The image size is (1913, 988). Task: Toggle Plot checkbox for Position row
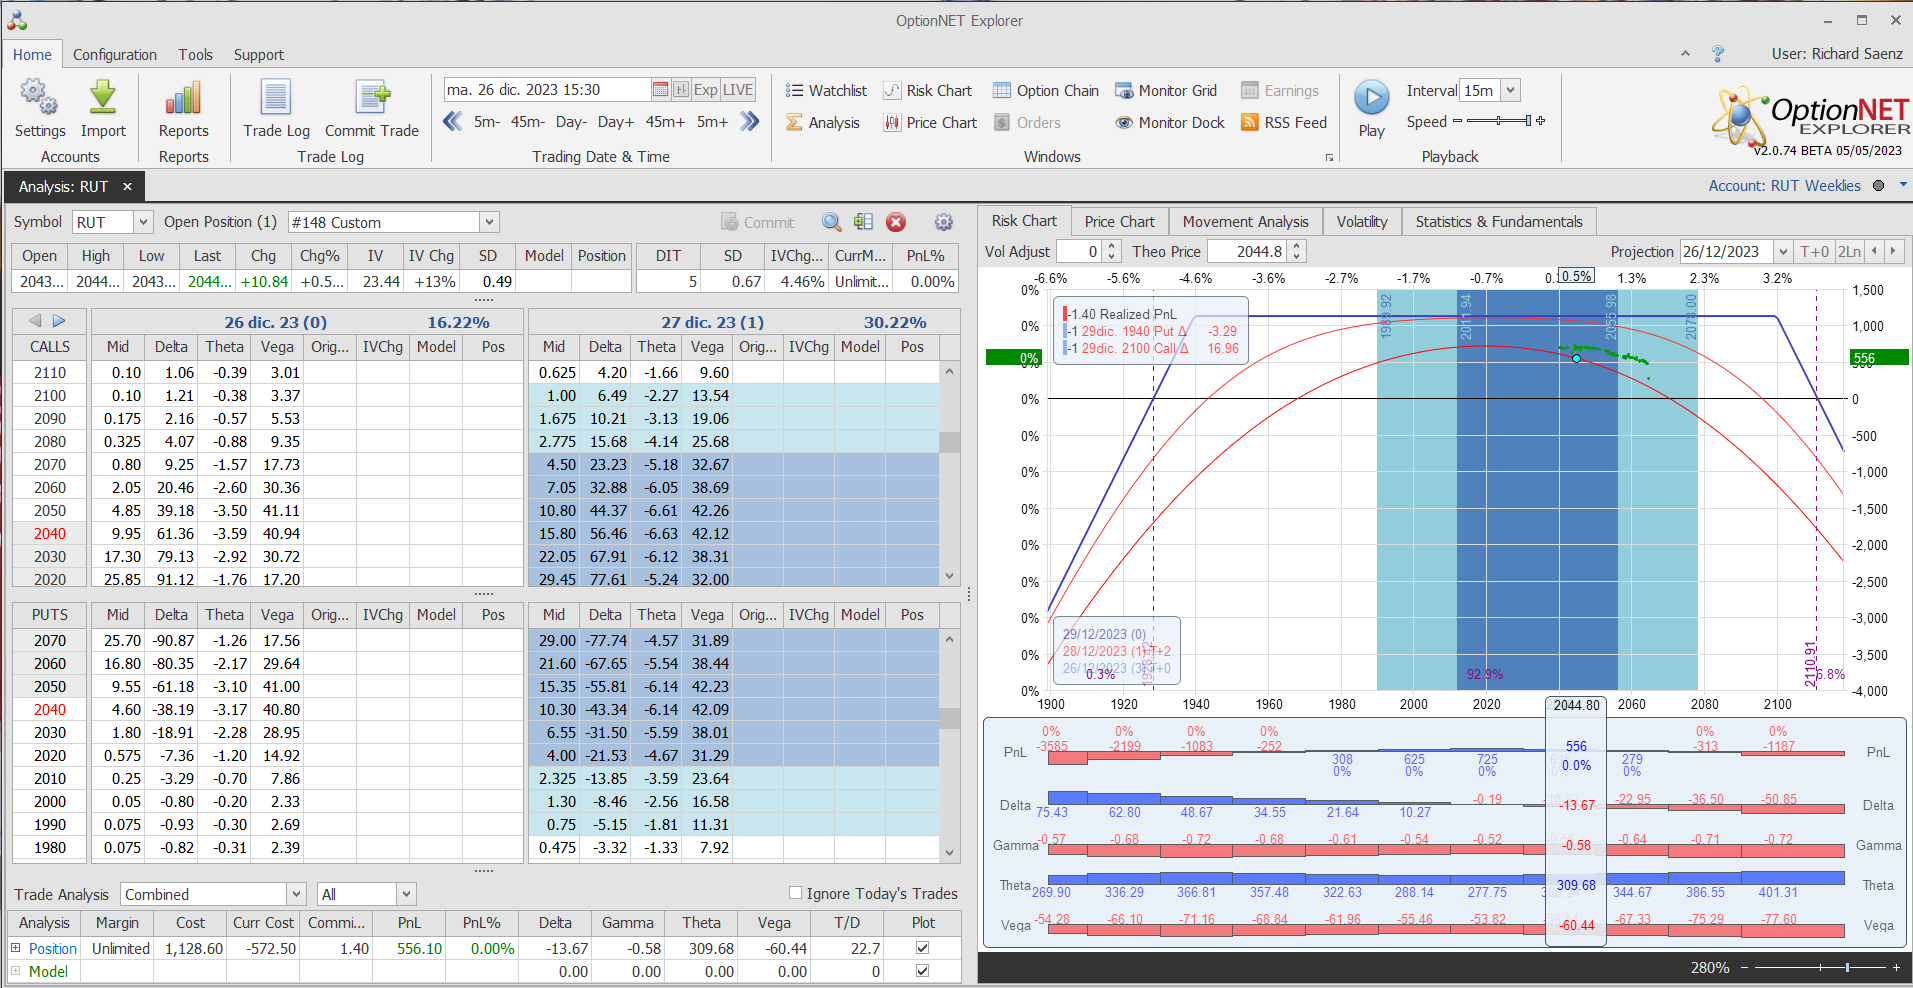pos(922,948)
